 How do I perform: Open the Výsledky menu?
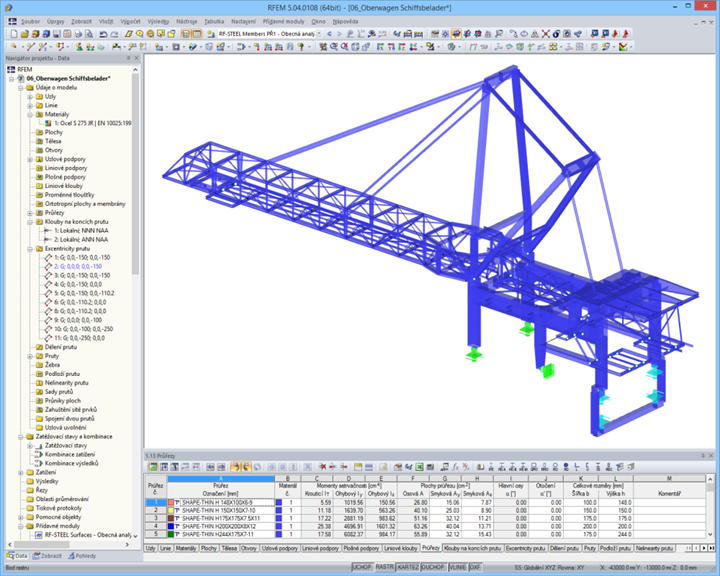coord(158,21)
